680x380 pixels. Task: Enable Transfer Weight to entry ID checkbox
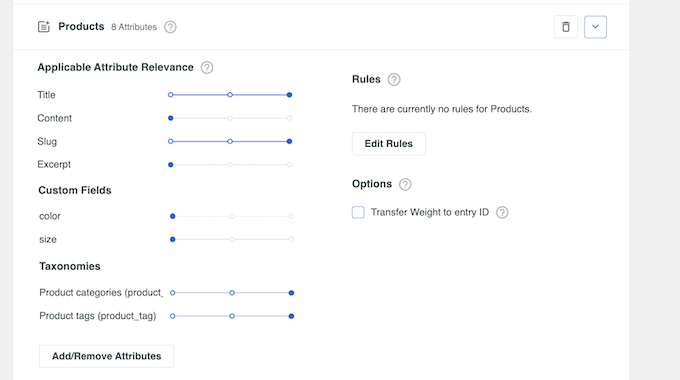[358, 213]
